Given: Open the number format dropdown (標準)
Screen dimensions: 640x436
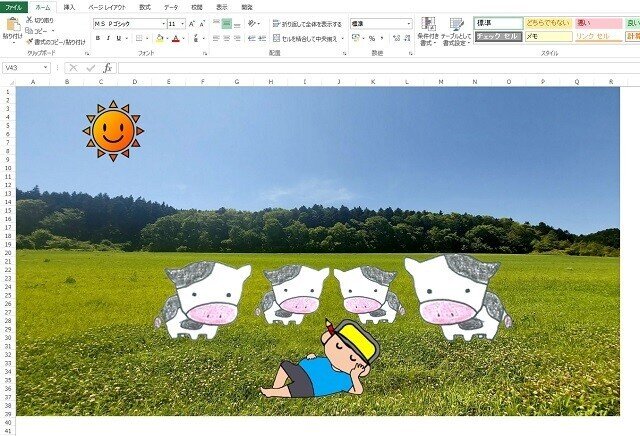Looking at the screenshot, I should pos(409,24).
